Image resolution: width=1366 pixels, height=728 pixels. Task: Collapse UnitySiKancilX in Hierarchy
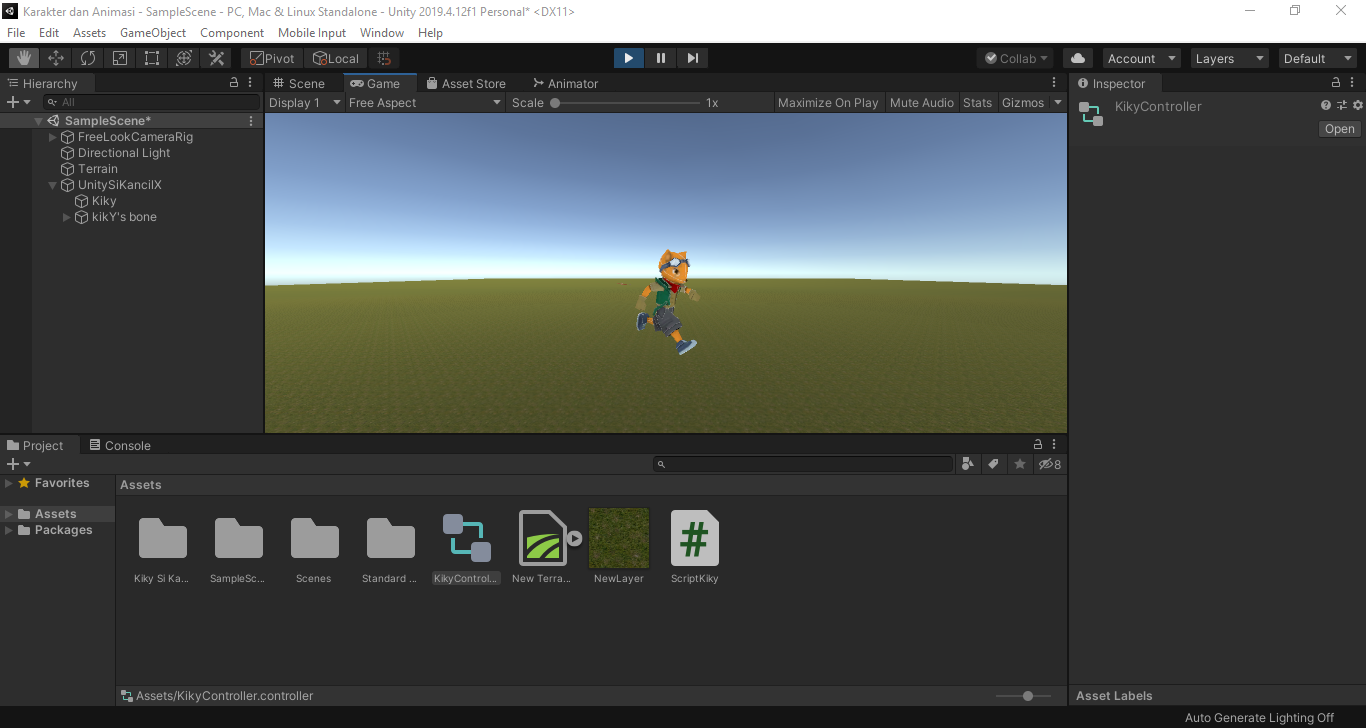(x=53, y=185)
